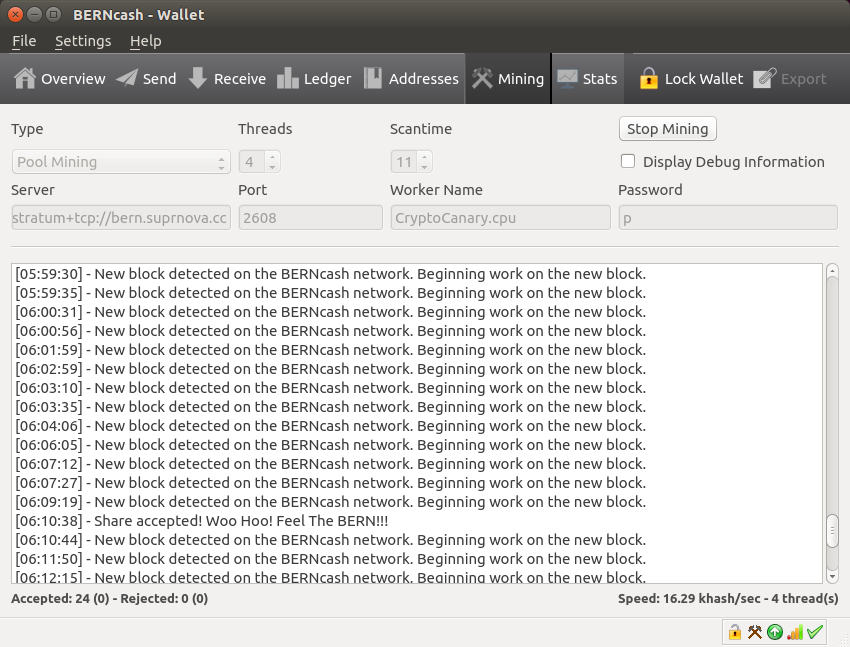Image resolution: width=850 pixels, height=647 pixels.
Task: Click the Stop Mining button
Action: 667,129
